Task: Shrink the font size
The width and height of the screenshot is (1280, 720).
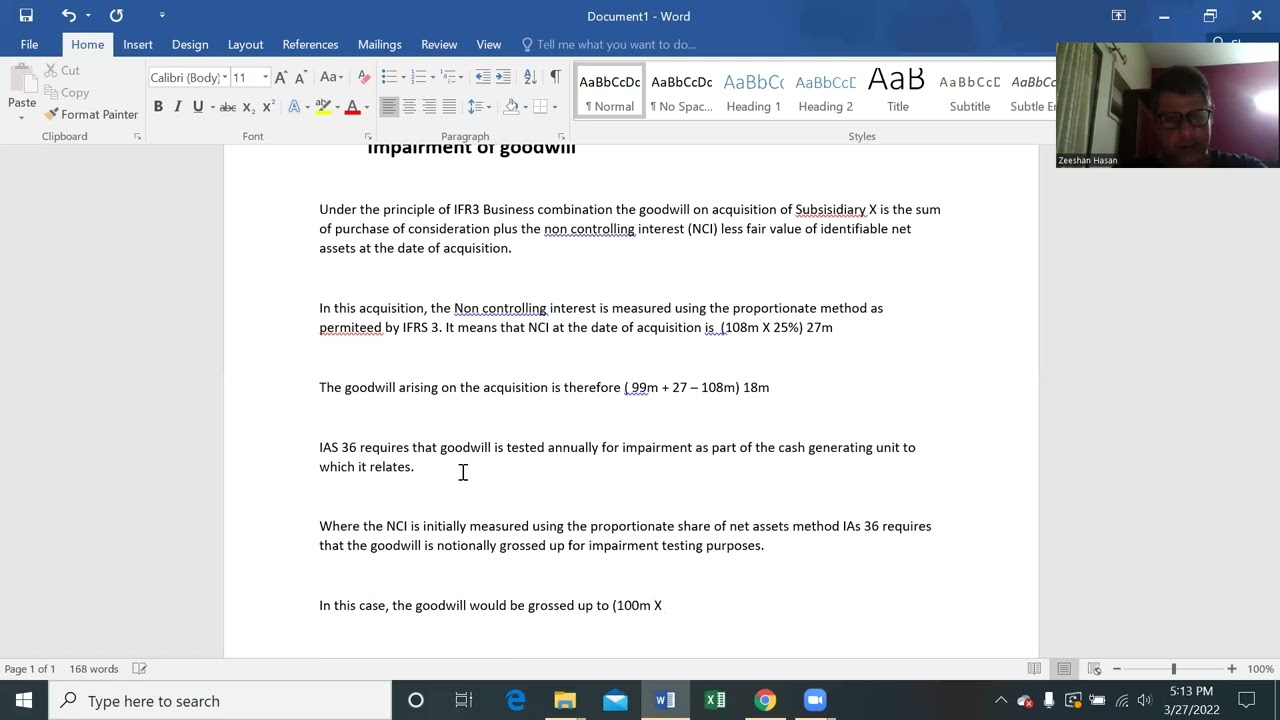Action: point(300,77)
